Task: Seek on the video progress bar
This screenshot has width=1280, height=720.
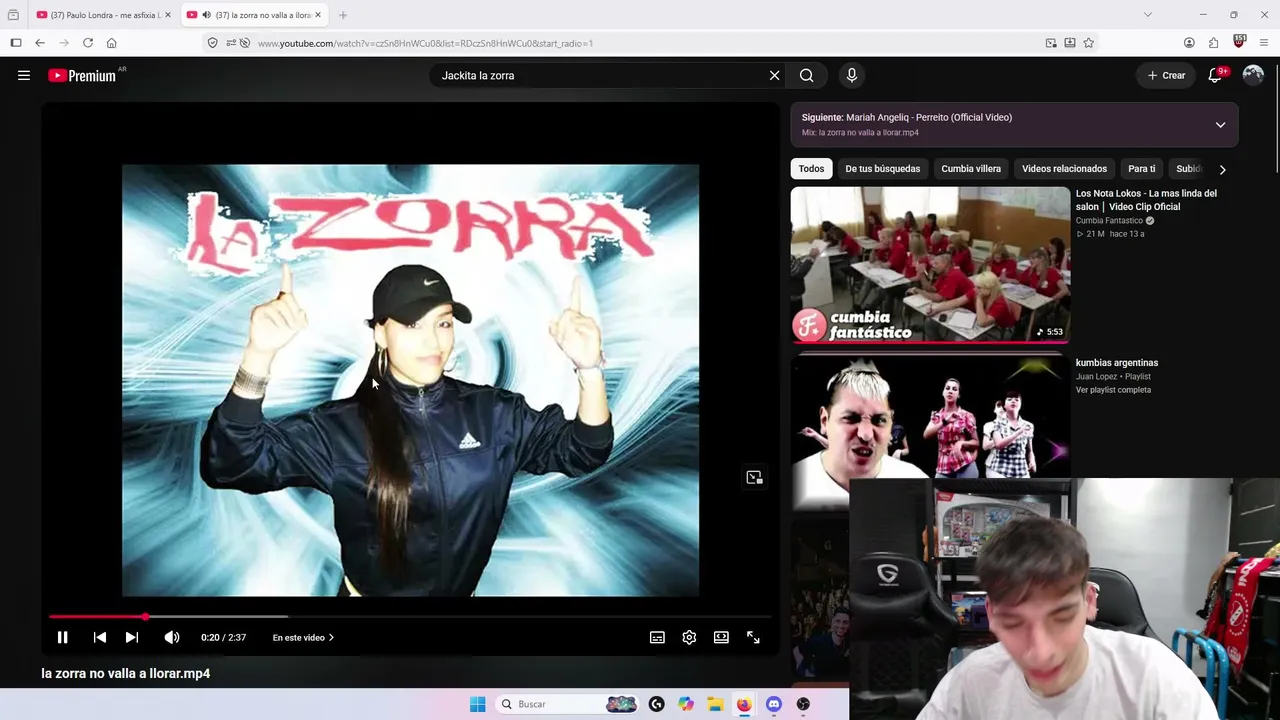Action: pos(410,617)
